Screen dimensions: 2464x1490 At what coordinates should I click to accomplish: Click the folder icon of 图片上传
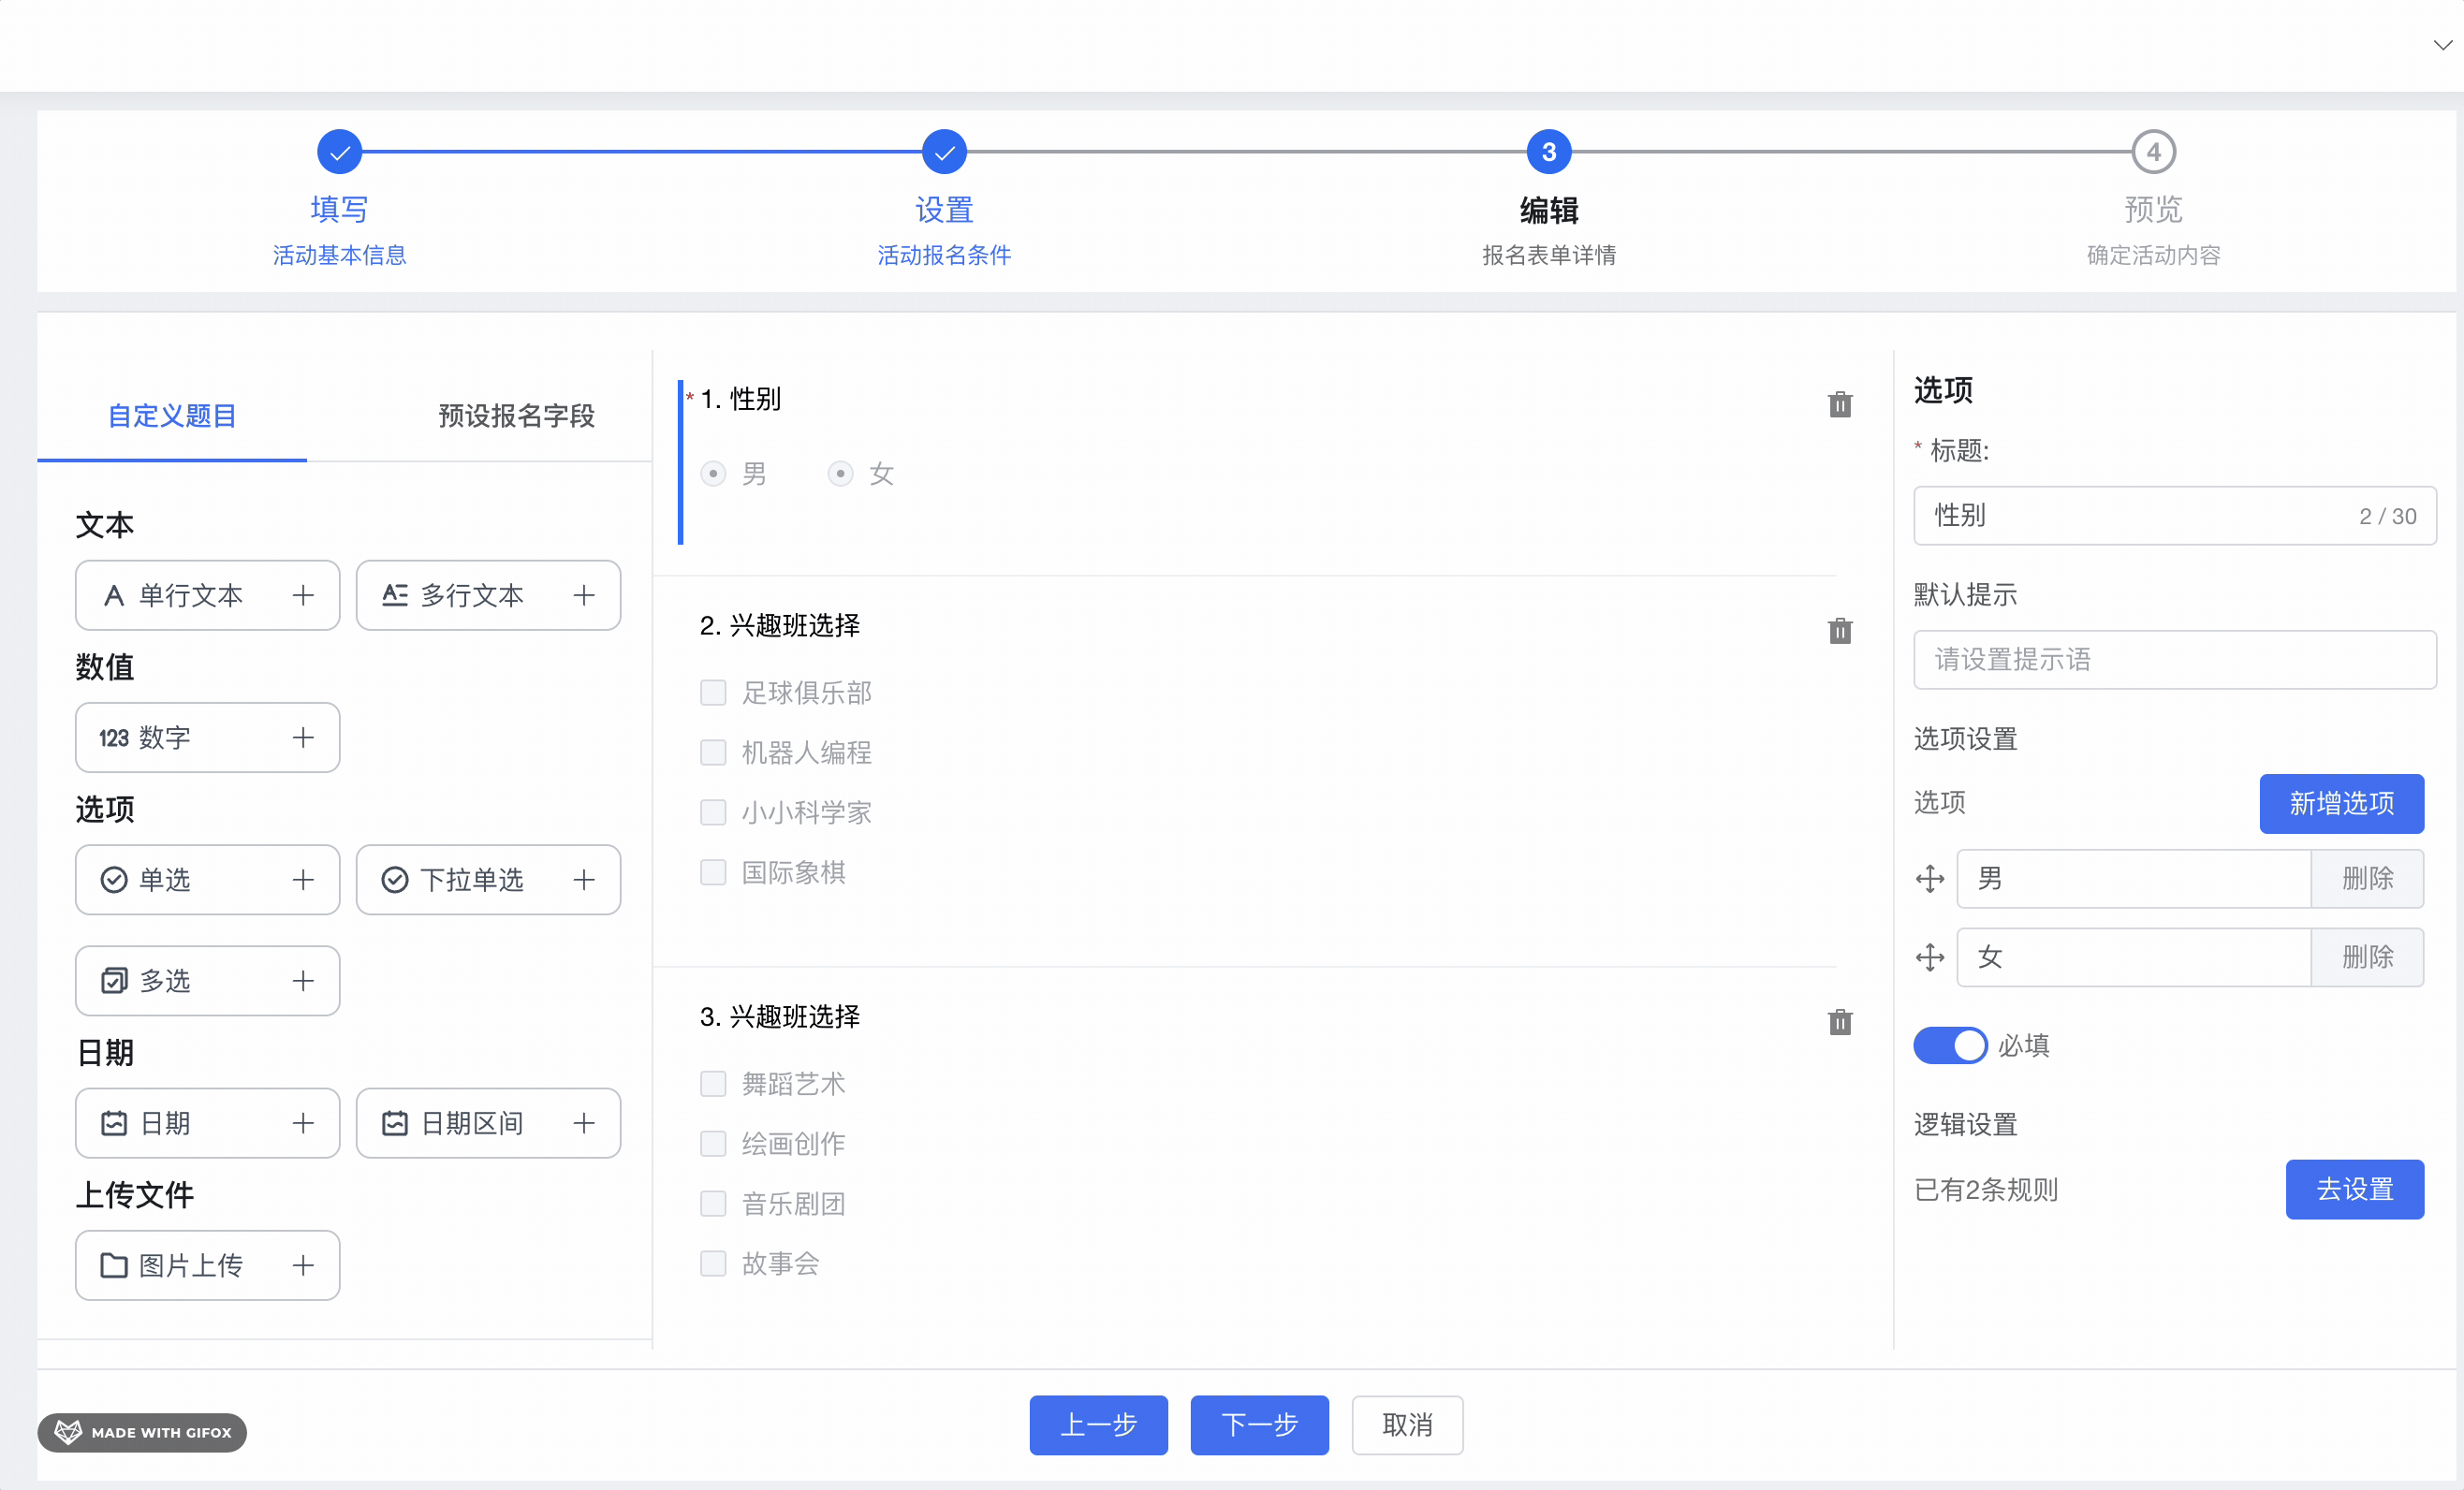click(x=114, y=1265)
